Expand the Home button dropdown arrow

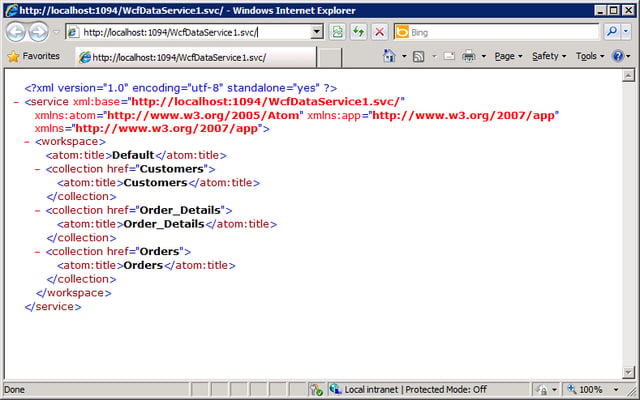coord(404,56)
